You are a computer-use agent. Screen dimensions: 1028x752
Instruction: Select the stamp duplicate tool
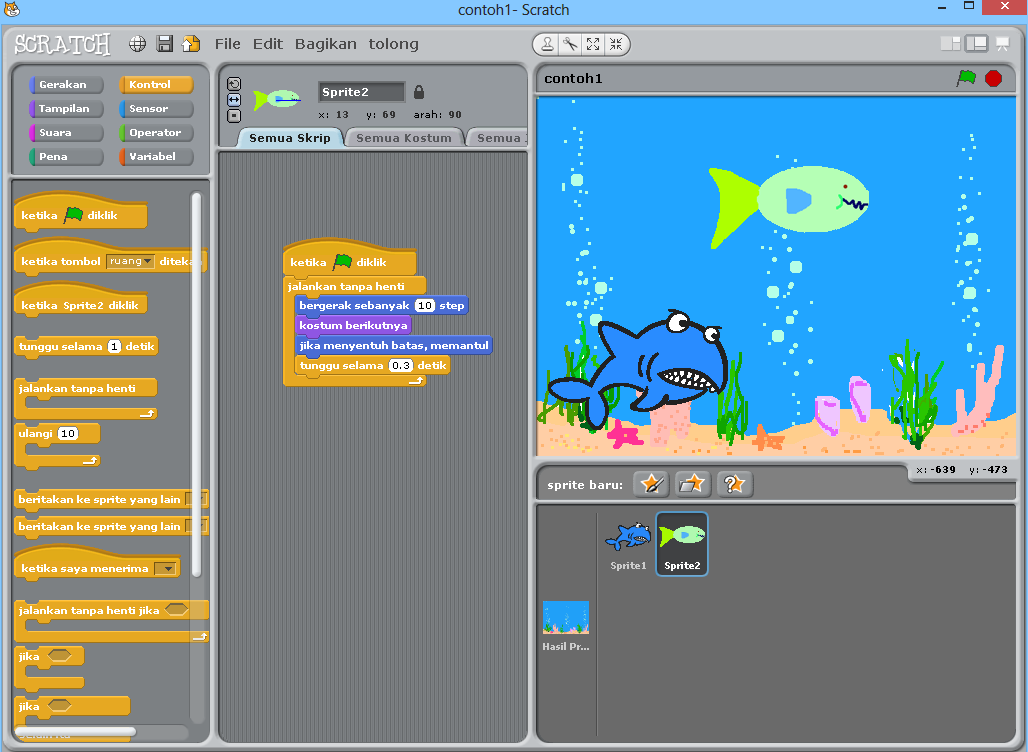pos(548,44)
